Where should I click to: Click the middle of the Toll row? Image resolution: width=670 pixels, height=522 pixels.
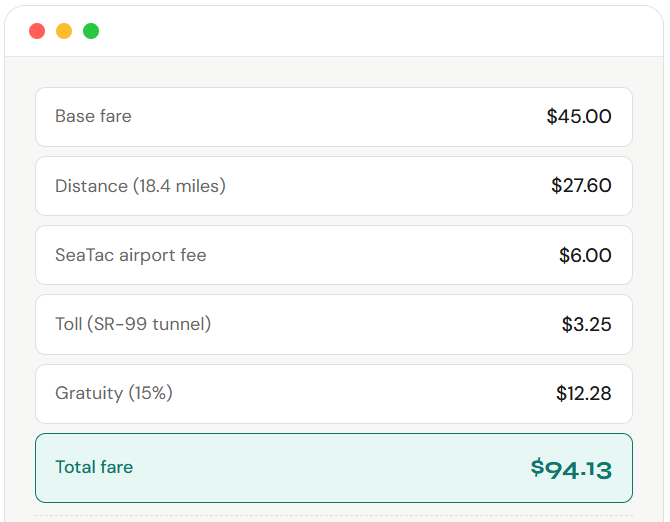334,324
